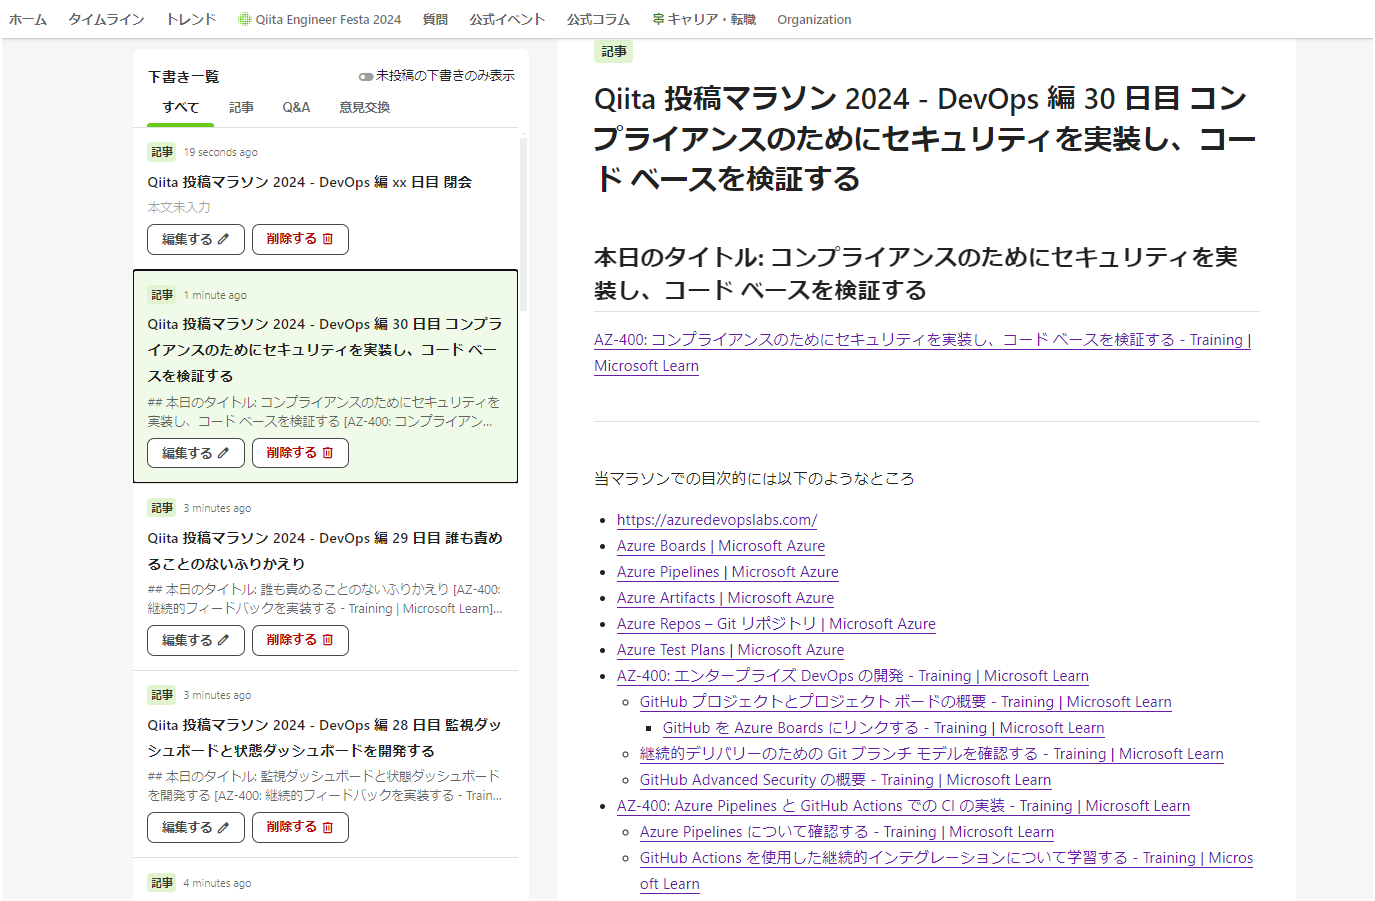
Task: Open GitHub Actions を使用した継続的インテグレーション link
Action: 946,871
